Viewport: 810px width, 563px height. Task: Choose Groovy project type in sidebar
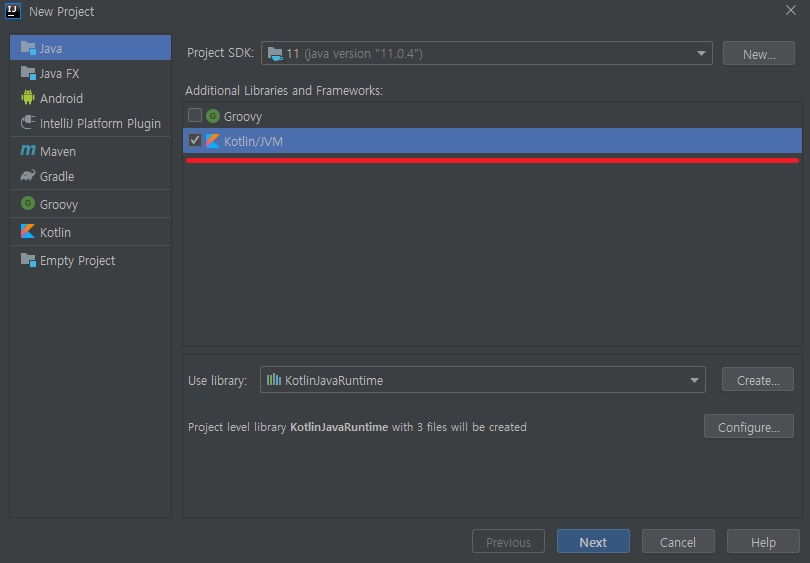click(x=90, y=204)
